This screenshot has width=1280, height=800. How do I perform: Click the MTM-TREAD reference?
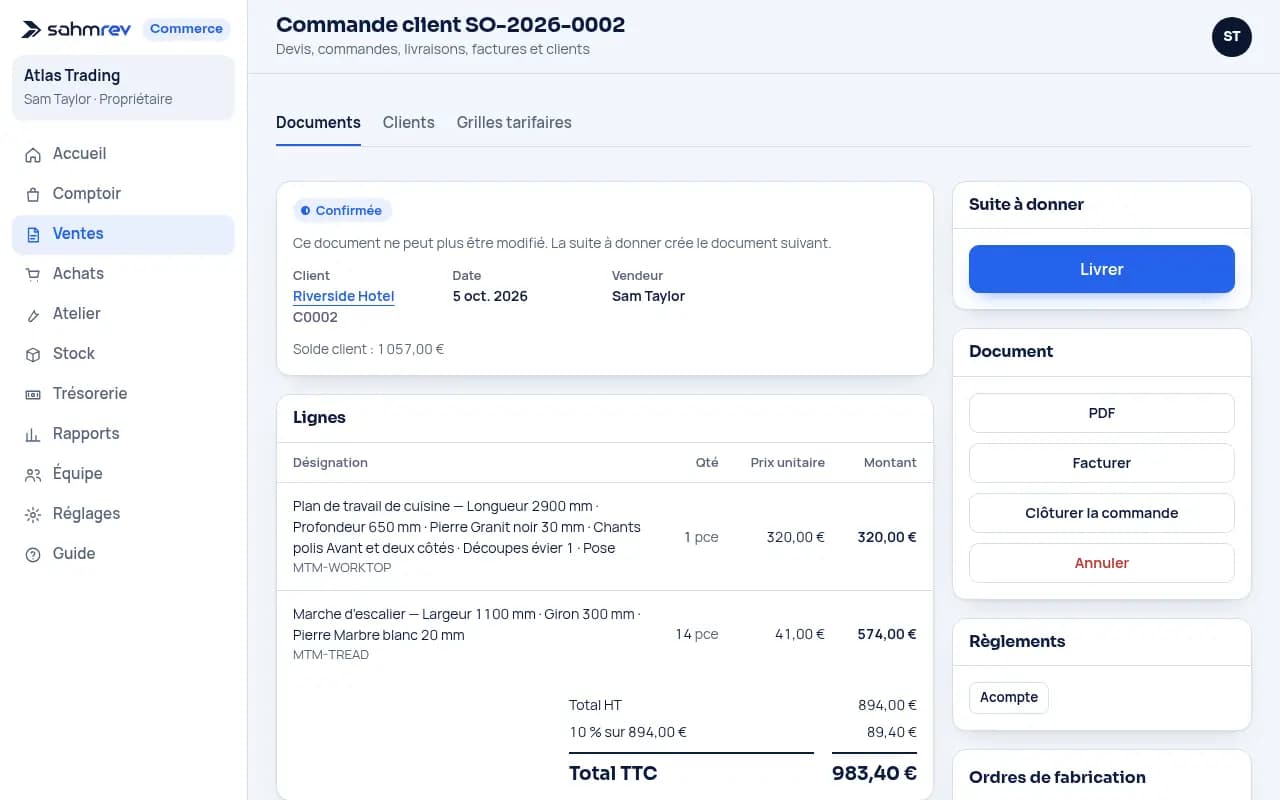pos(331,655)
